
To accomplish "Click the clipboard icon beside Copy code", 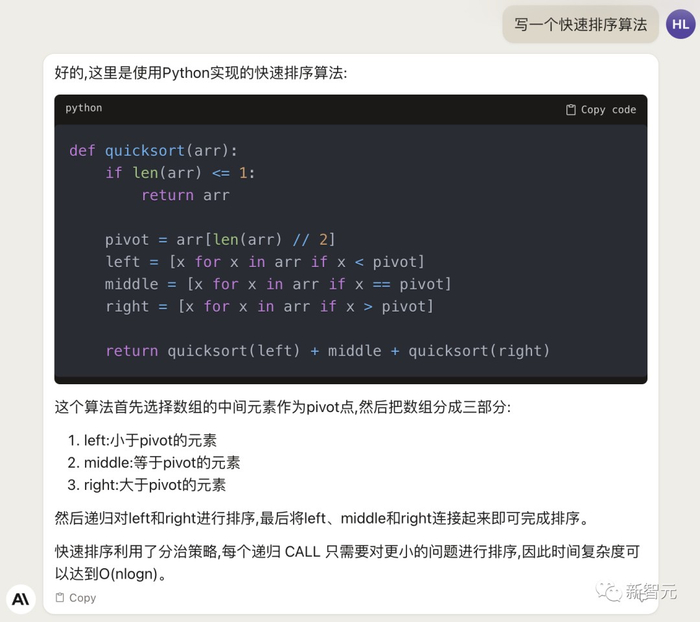I will point(571,110).
